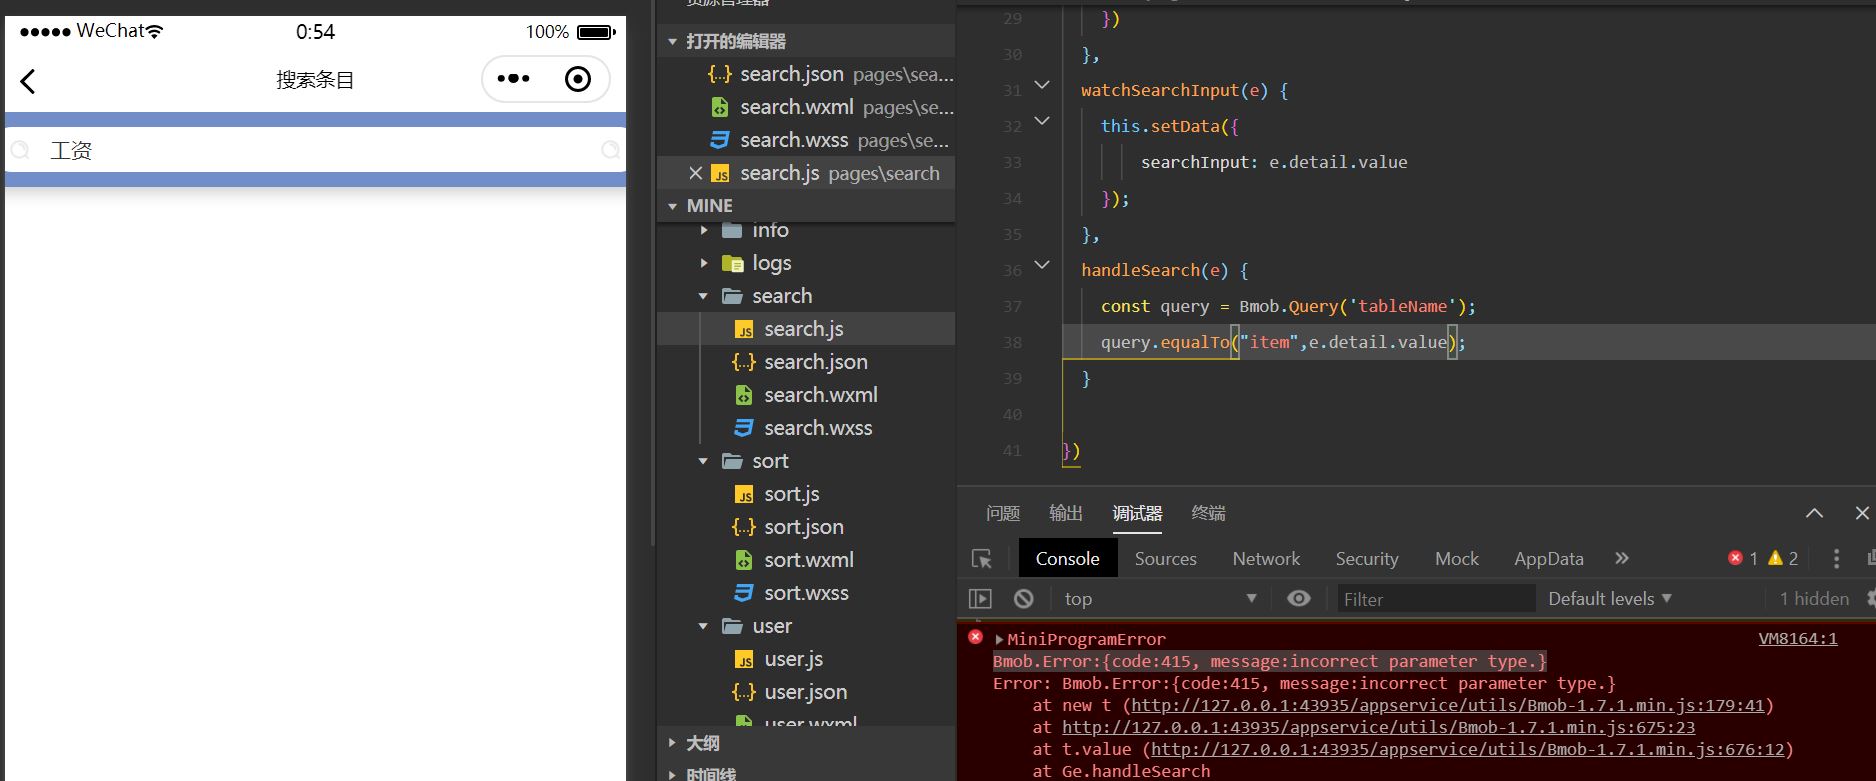Fold setData block at line 32
This screenshot has height=781, width=1876.
(1042, 121)
